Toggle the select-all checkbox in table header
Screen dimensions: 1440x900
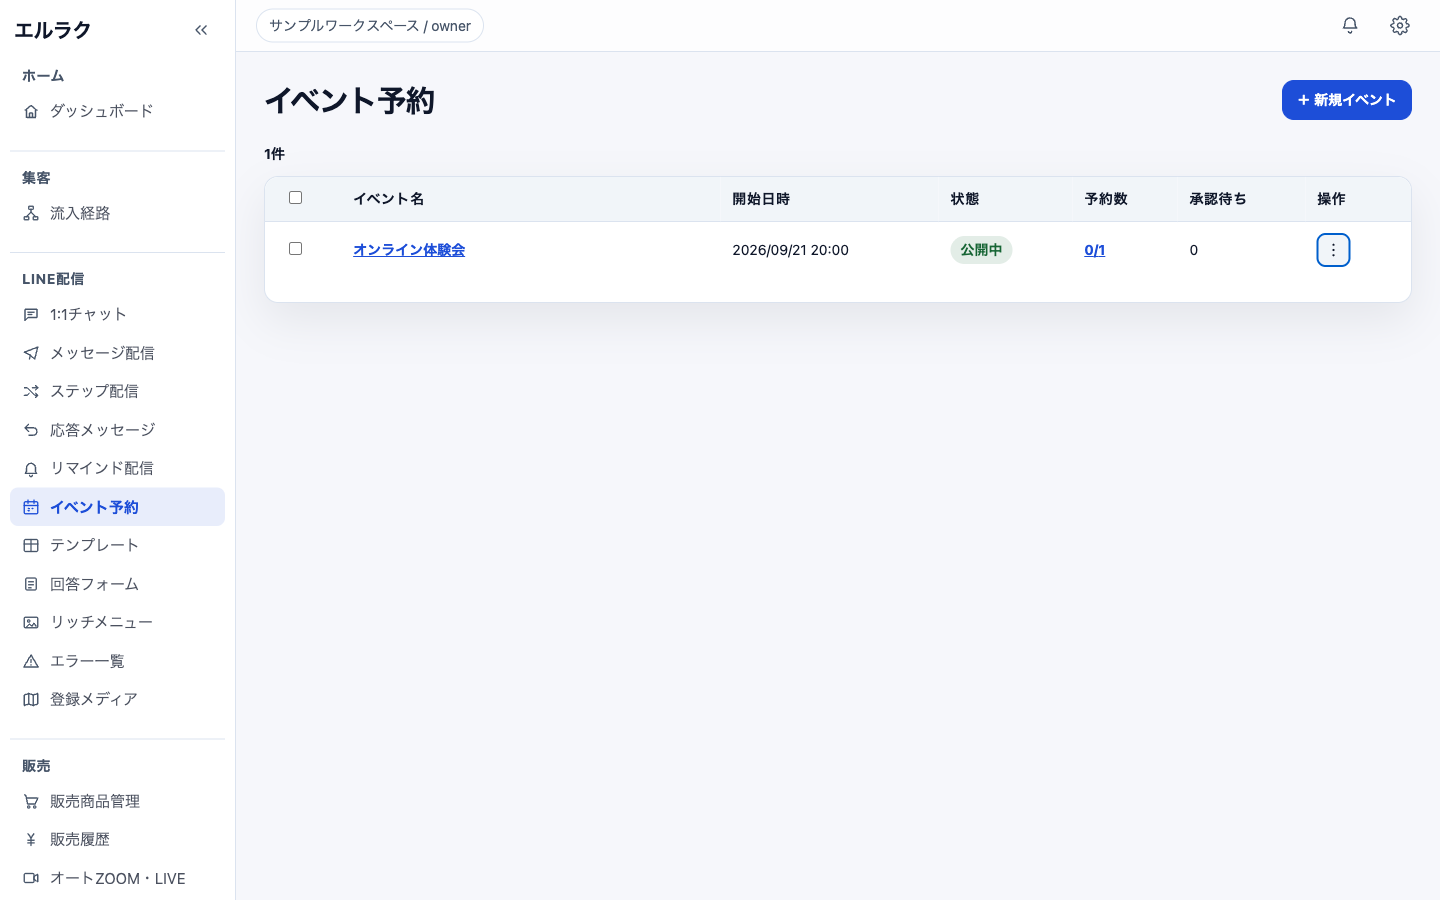[x=295, y=197]
